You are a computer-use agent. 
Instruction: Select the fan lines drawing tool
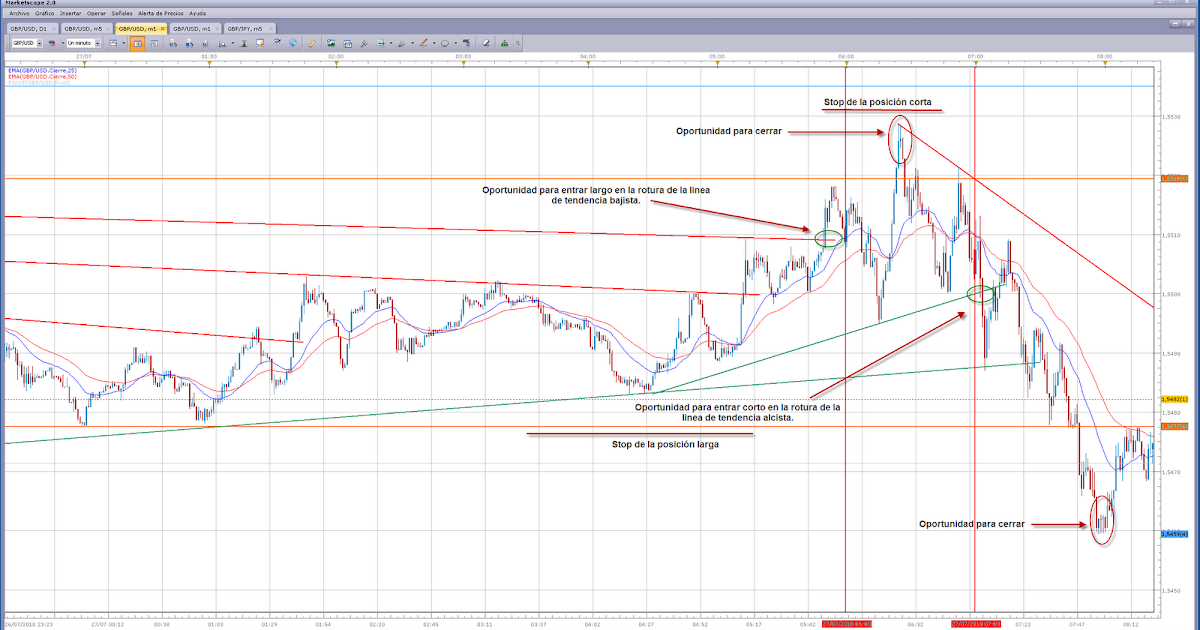[x=401, y=43]
